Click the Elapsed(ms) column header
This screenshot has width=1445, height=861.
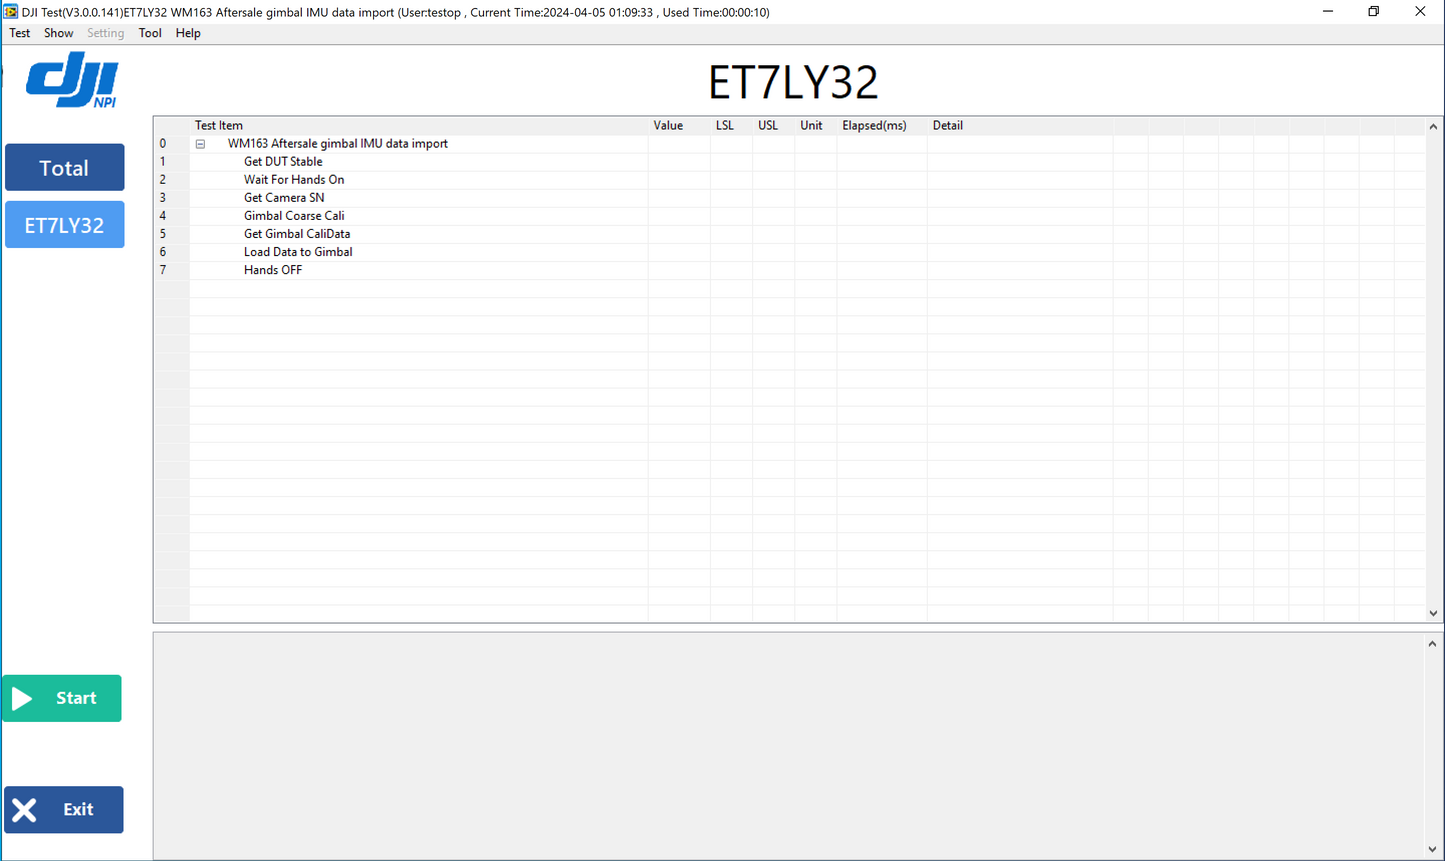(874, 126)
